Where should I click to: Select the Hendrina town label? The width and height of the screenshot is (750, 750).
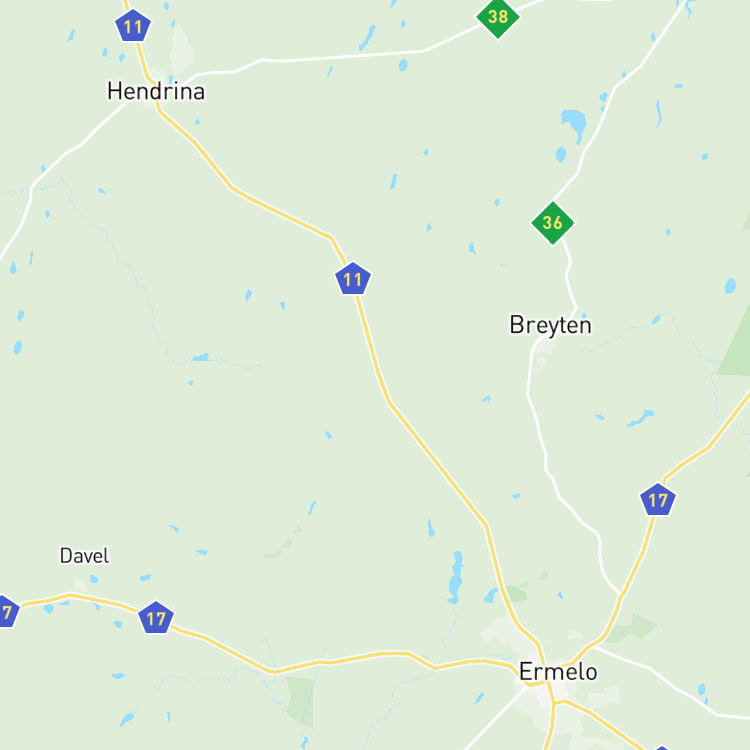pos(156,91)
